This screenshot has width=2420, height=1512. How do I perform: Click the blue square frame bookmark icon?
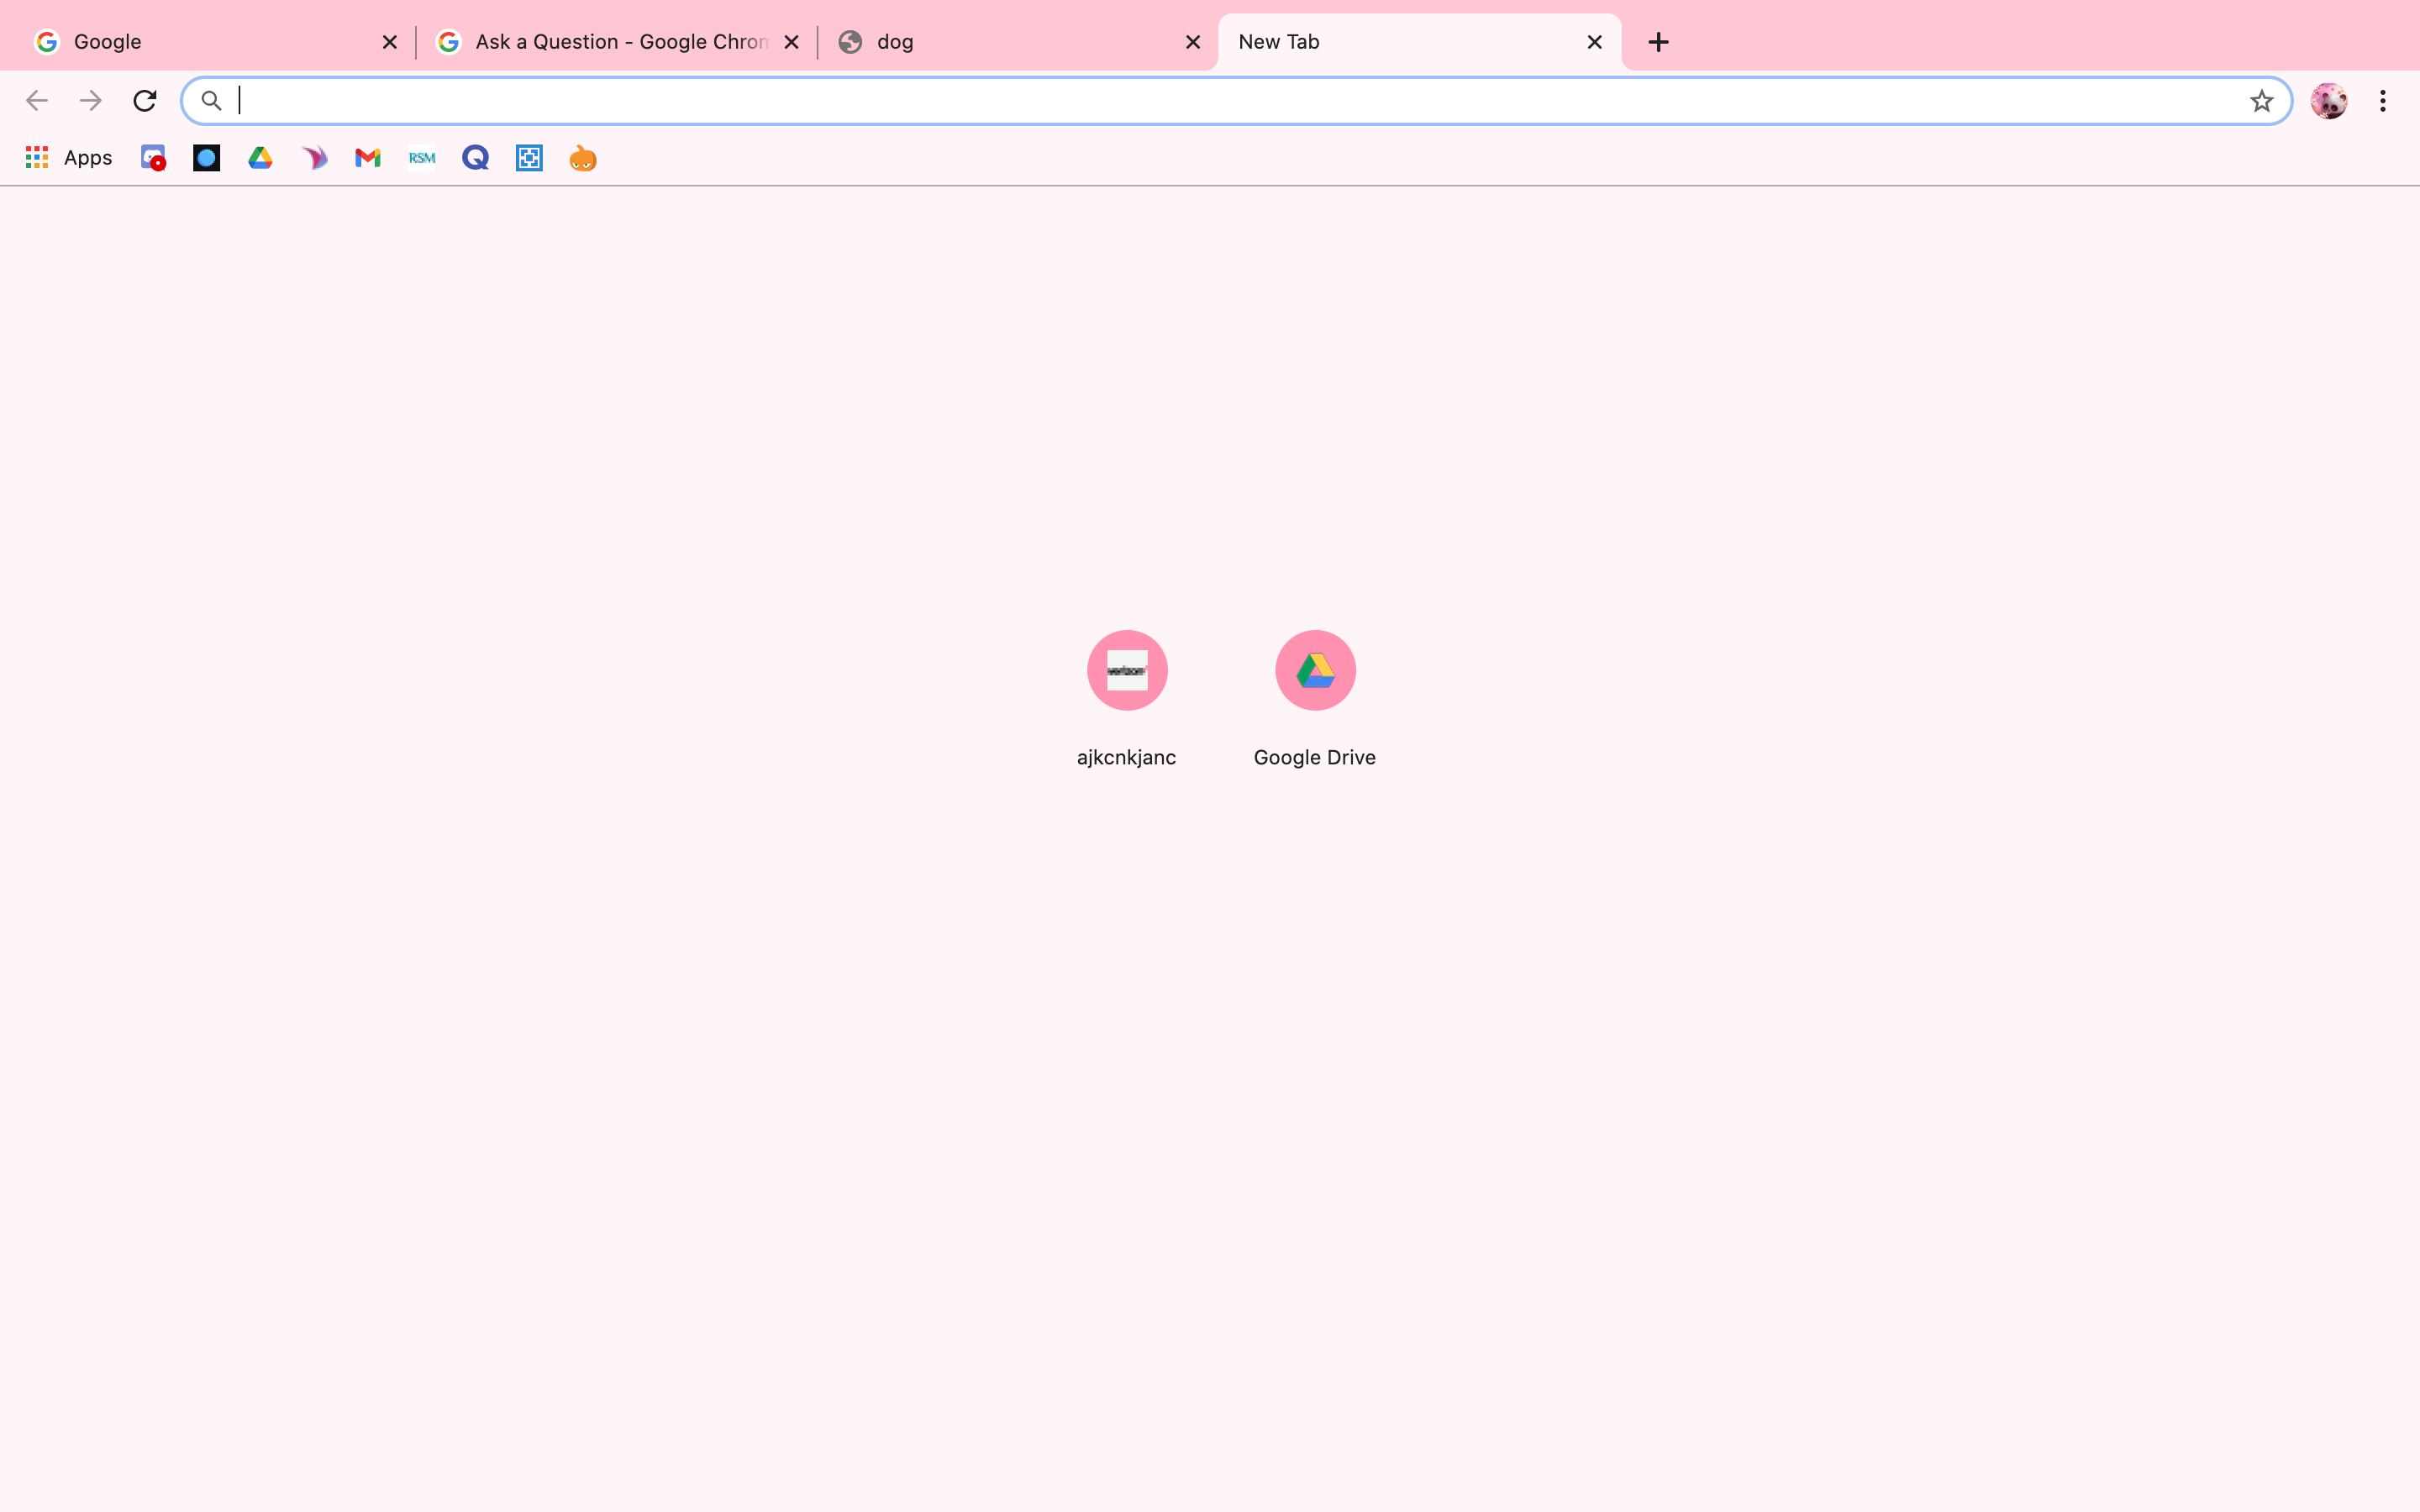point(529,158)
